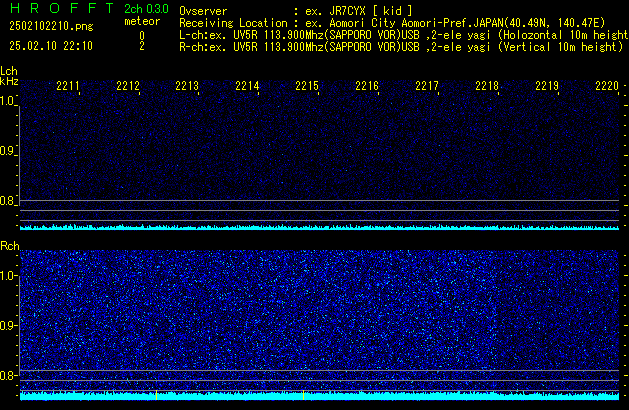Screen dimensions: 629x410
Task: Click the 0.9 frequency label on Lch axis
Action: 7,151
